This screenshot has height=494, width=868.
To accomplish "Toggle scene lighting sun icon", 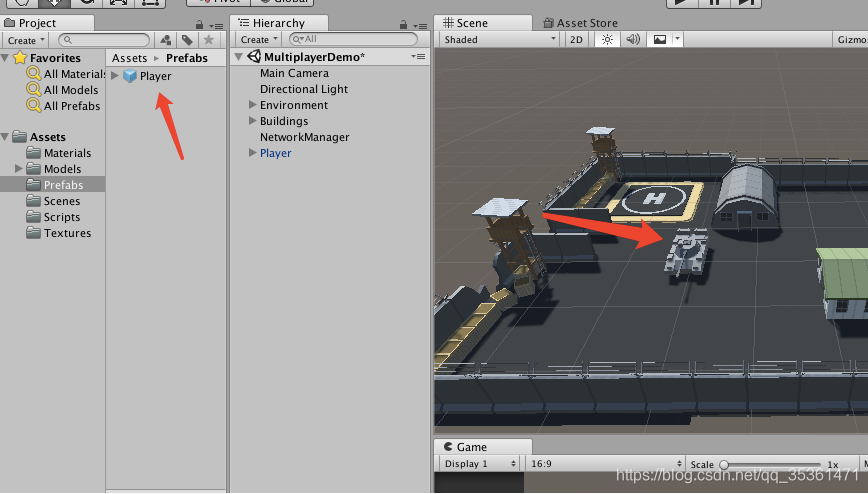I will coord(607,39).
